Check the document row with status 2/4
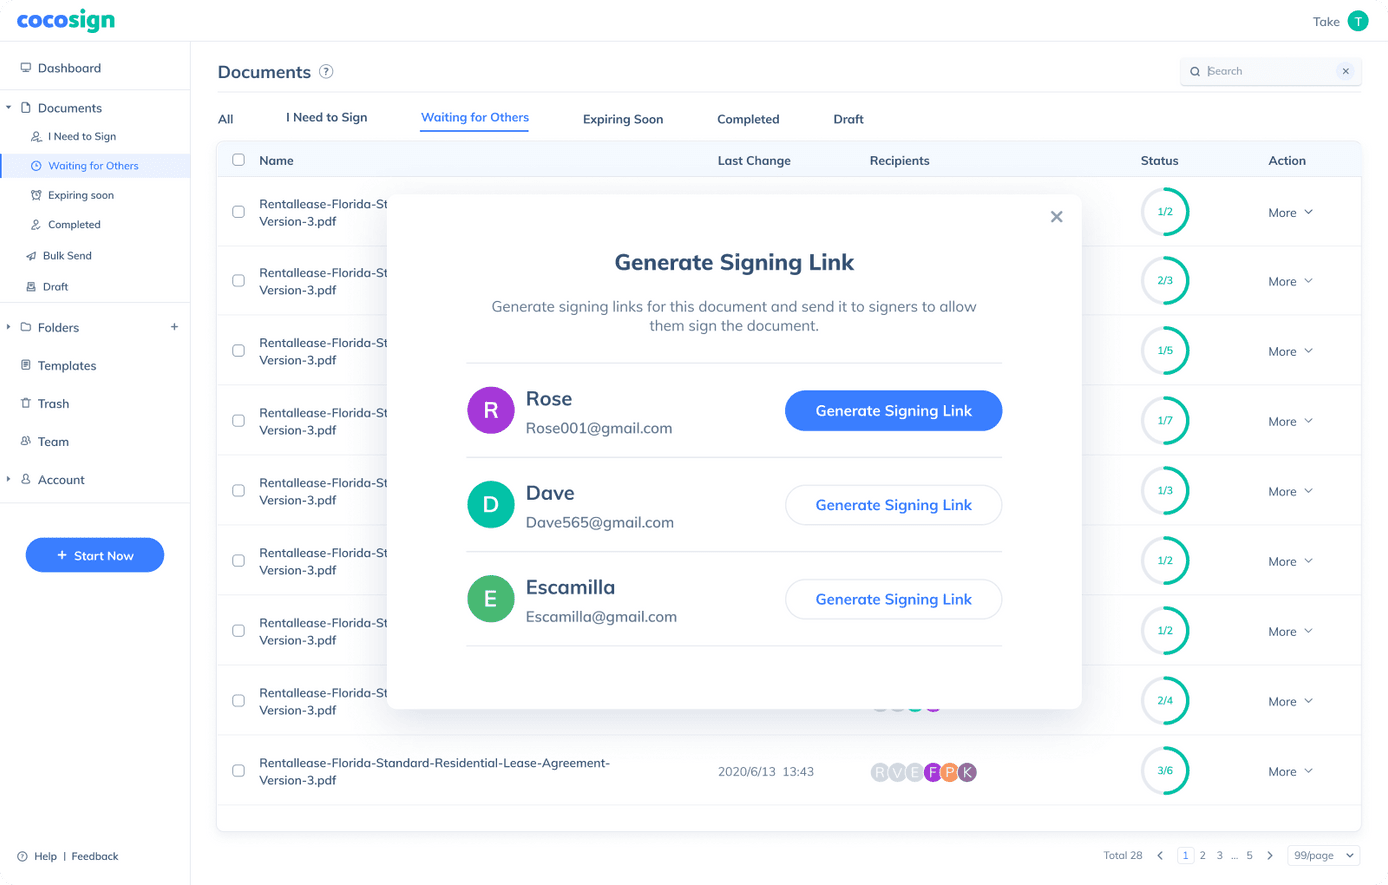Viewport: 1388px width, 885px height. [x=238, y=701]
